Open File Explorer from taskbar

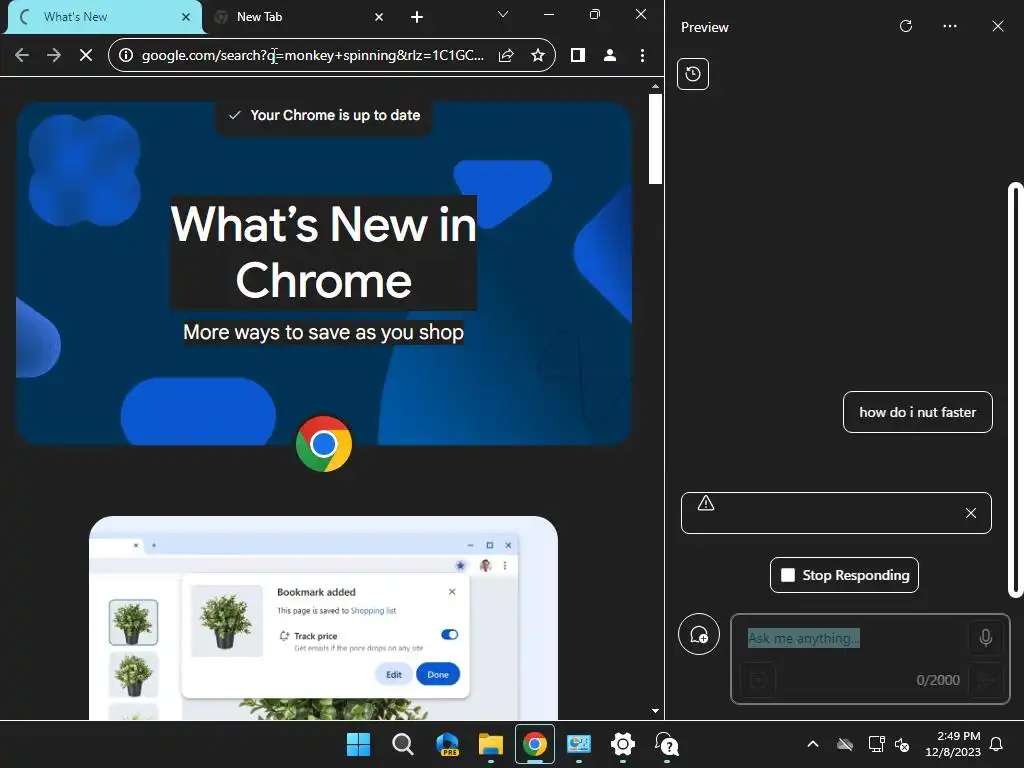(x=490, y=744)
